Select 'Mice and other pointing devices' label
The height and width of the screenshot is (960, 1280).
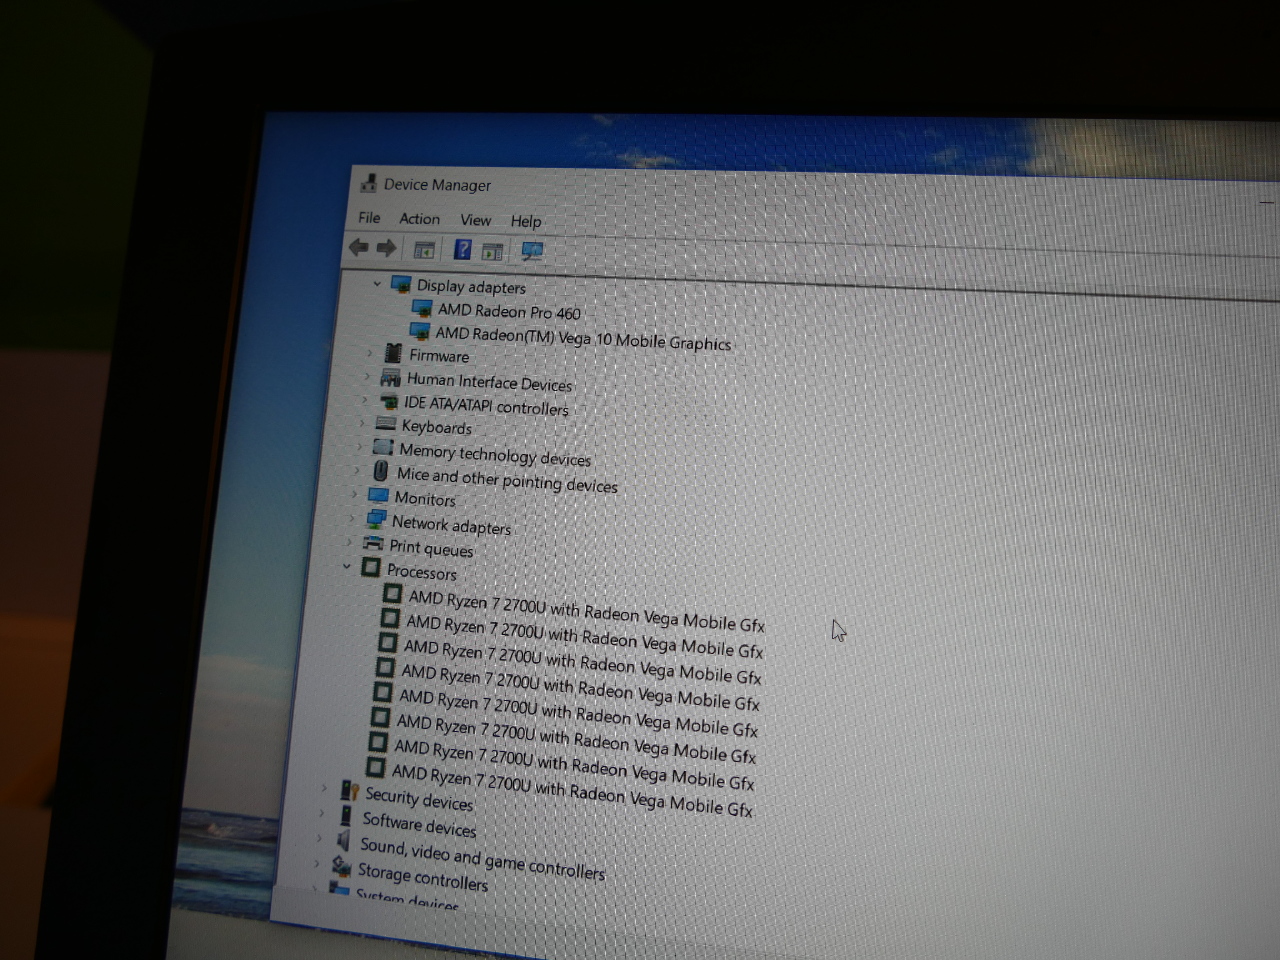(507, 479)
